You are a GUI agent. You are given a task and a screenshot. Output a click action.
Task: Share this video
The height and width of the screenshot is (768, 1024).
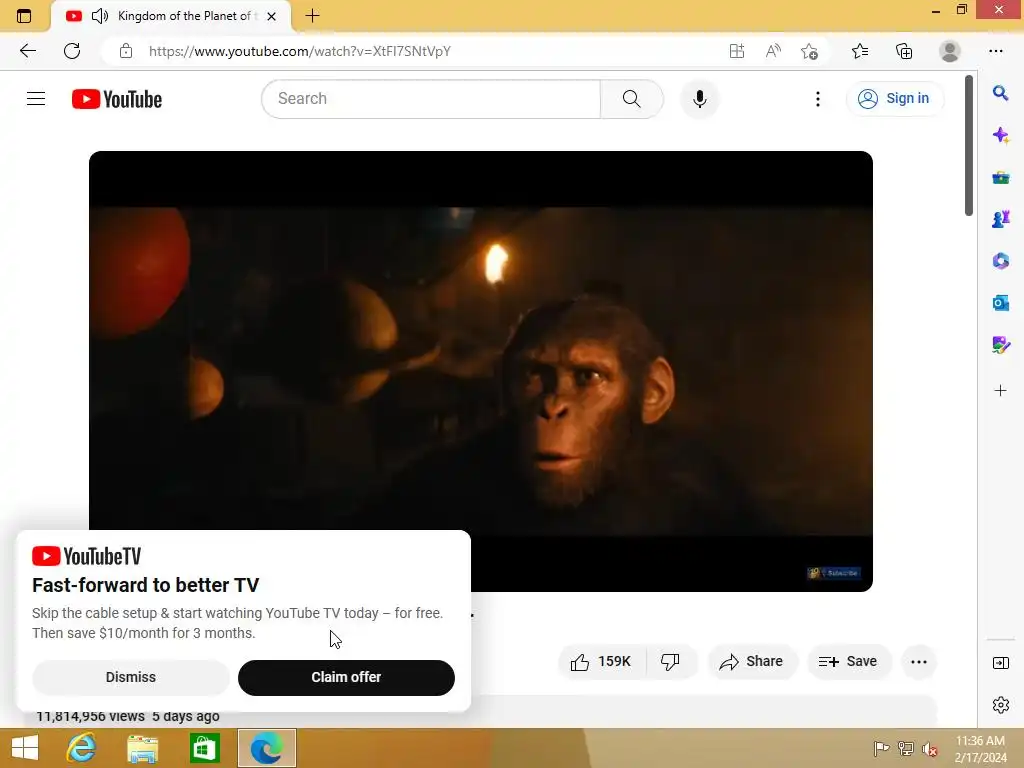pyautogui.click(x=752, y=662)
